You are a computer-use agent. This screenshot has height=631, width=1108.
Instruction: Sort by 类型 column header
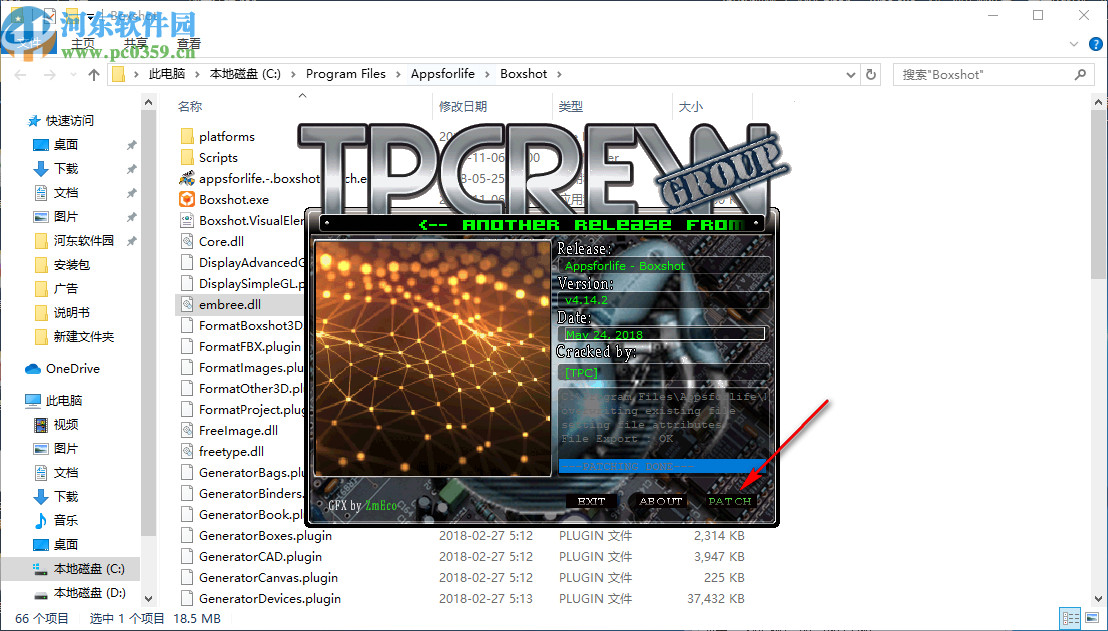pos(571,107)
